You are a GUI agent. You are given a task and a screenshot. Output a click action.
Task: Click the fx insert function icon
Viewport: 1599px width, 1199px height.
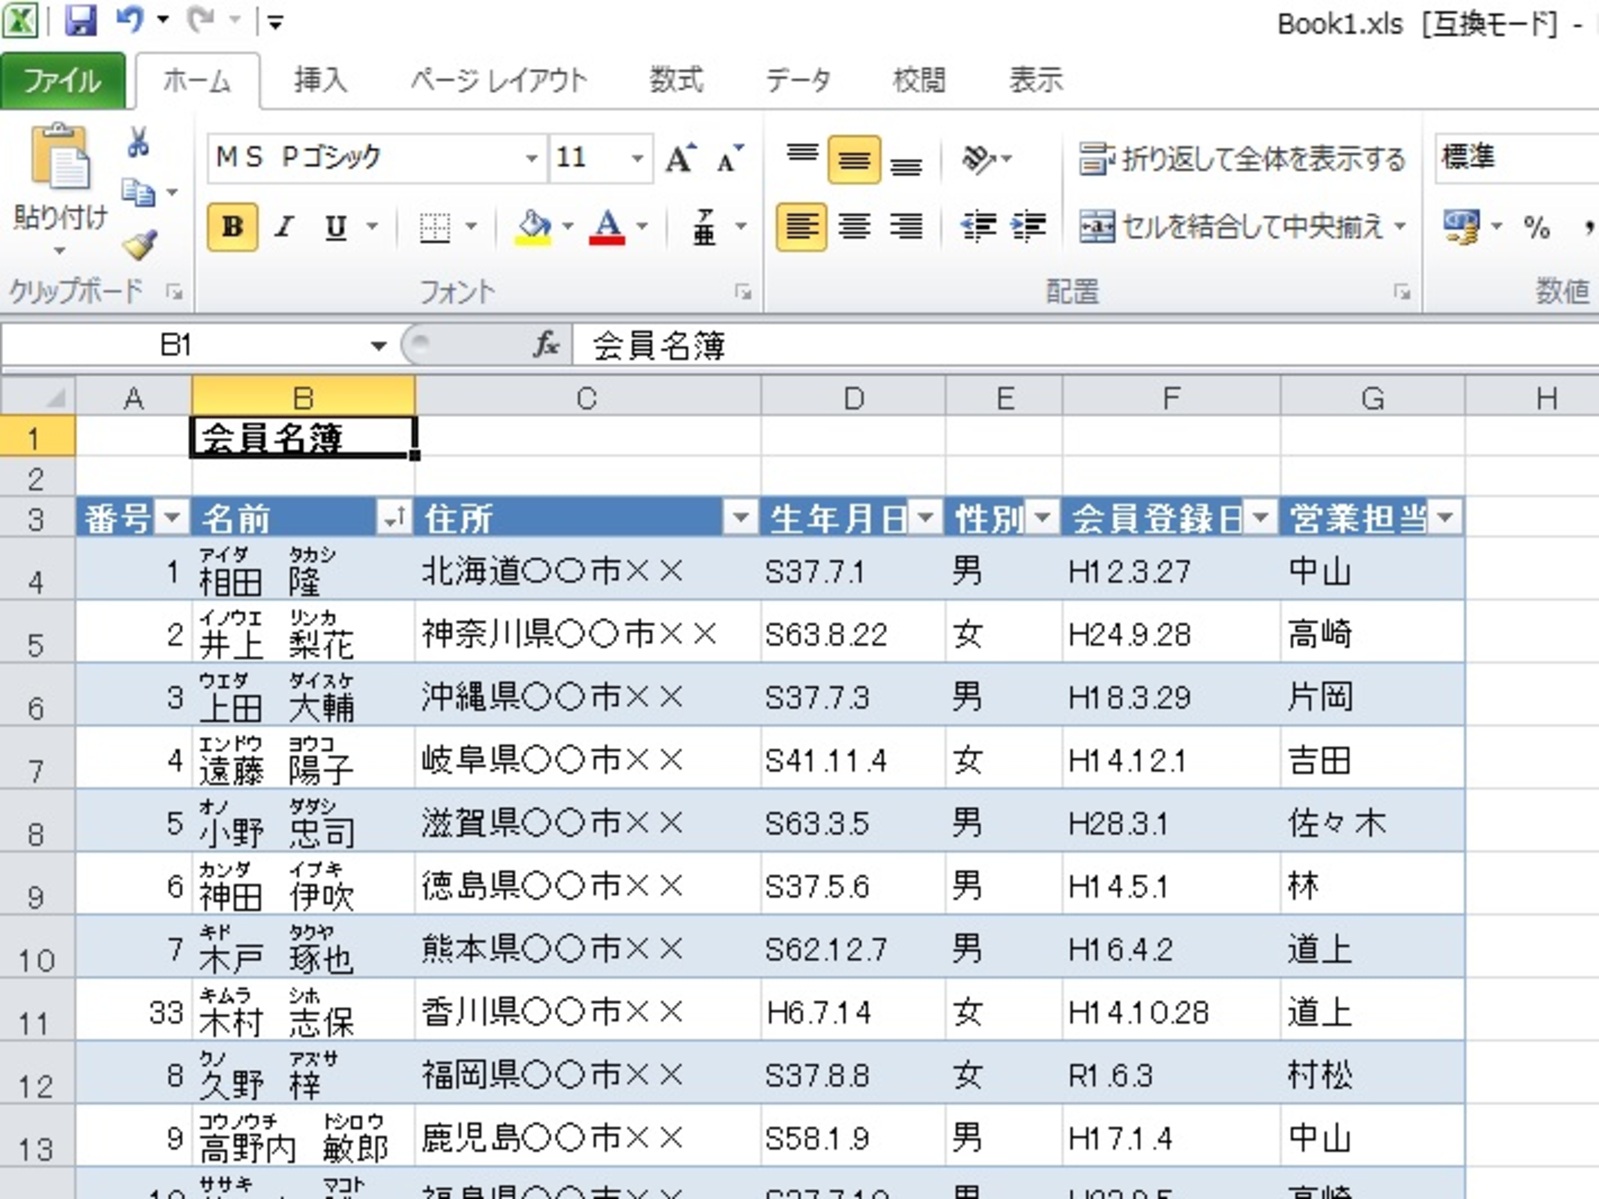(x=545, y=345)
